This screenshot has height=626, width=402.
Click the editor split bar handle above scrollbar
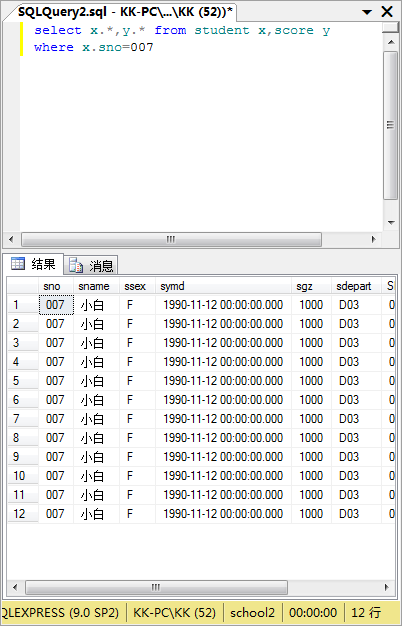coord(390,27)
